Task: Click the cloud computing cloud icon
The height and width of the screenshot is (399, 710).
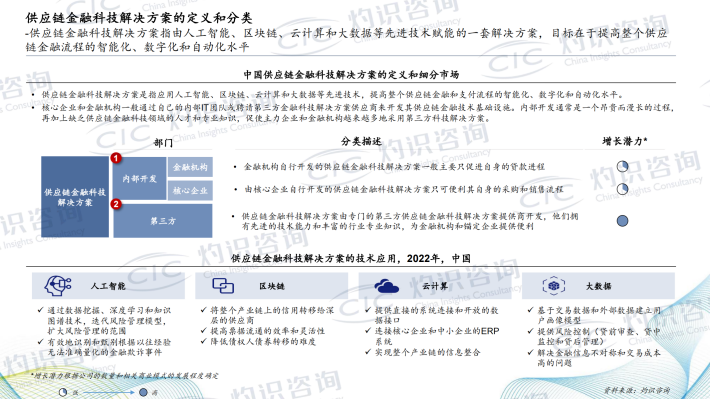Action: [x=386, y=286]
